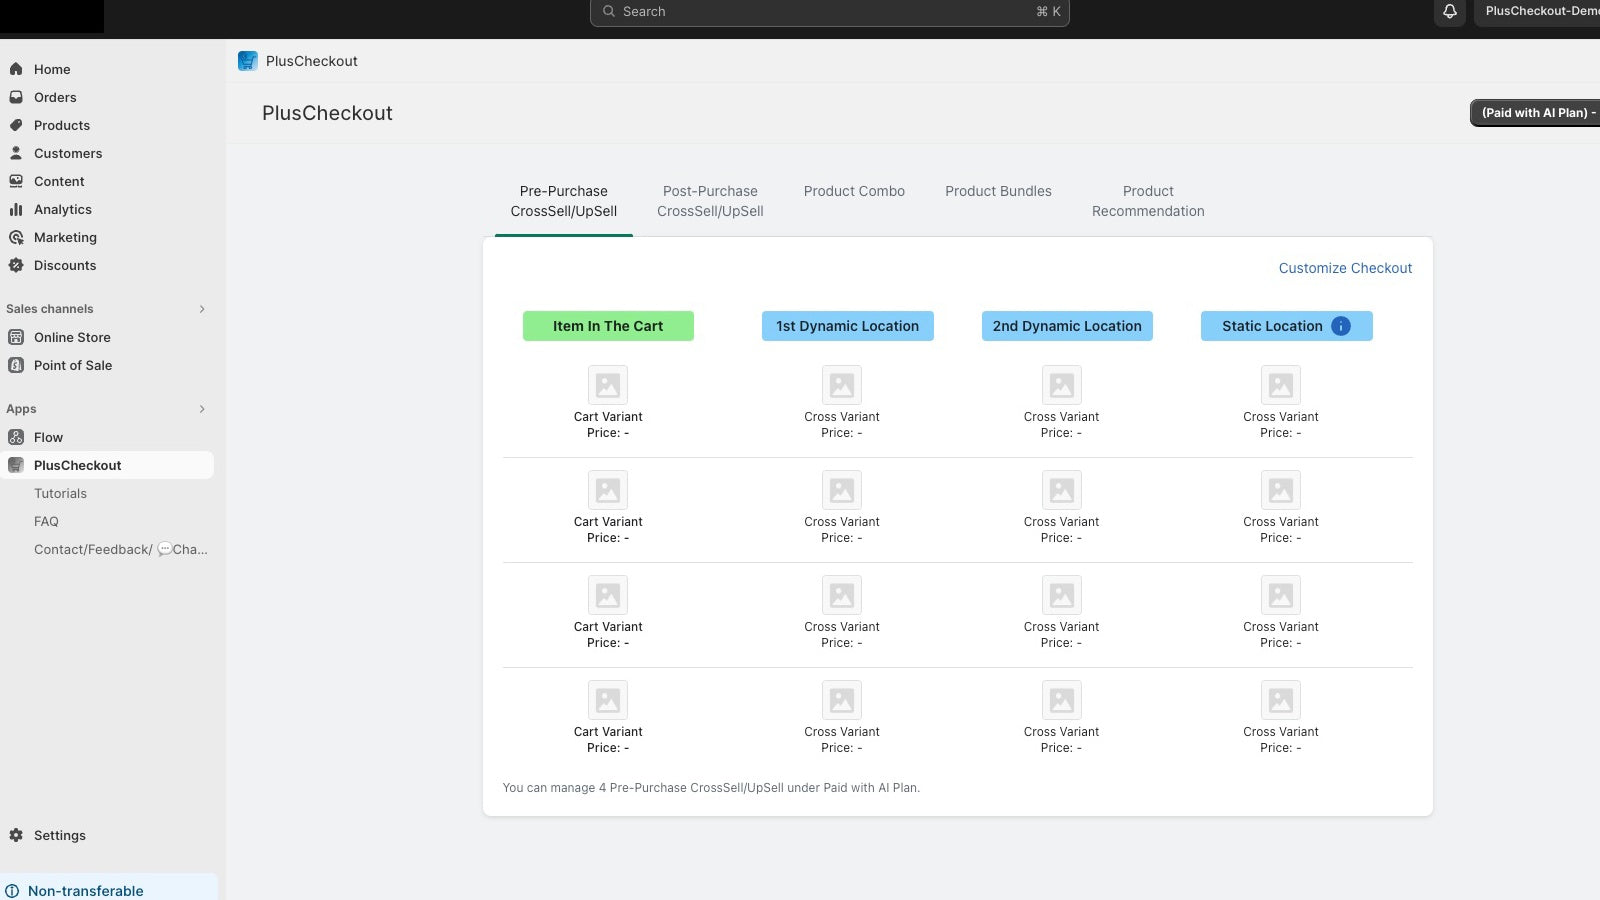Select first row 1st Dynamic Location thumbnail
Viewport: 1600px width, 900px height.
[x=842, y=385]
